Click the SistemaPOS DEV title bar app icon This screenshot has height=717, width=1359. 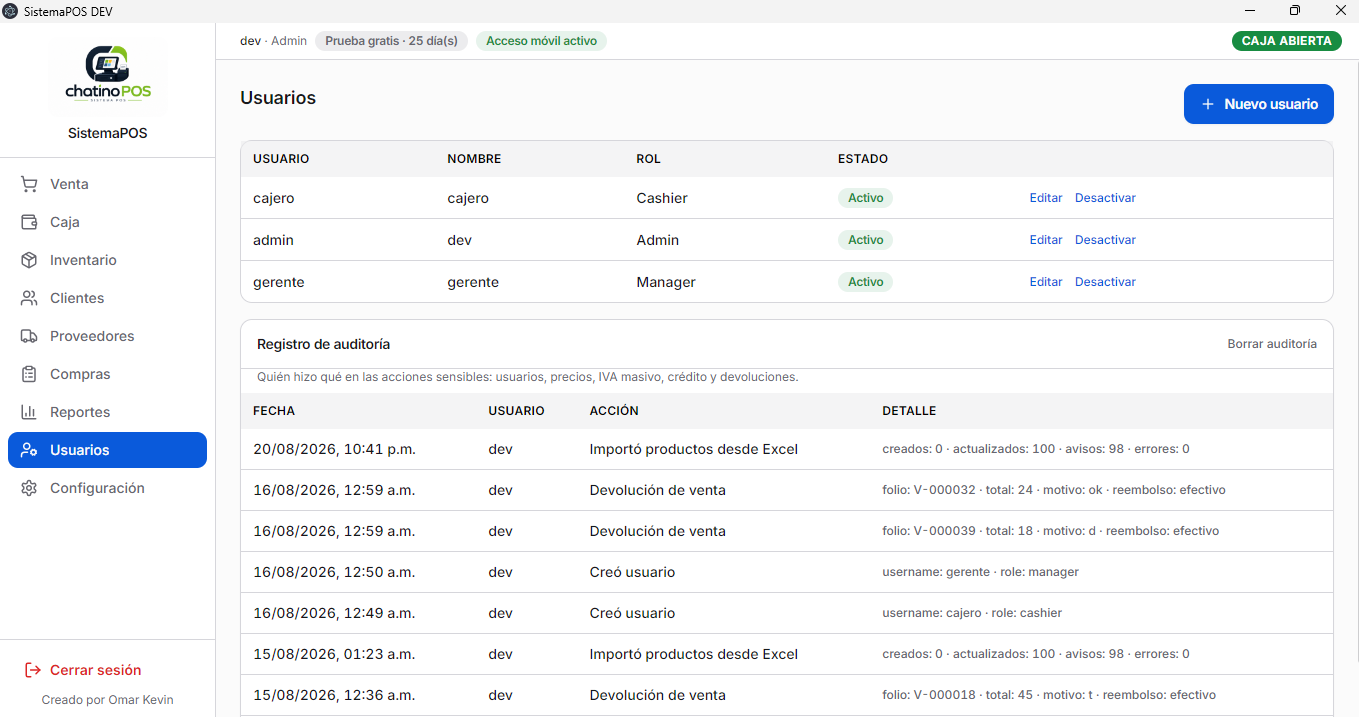point(11,10)
